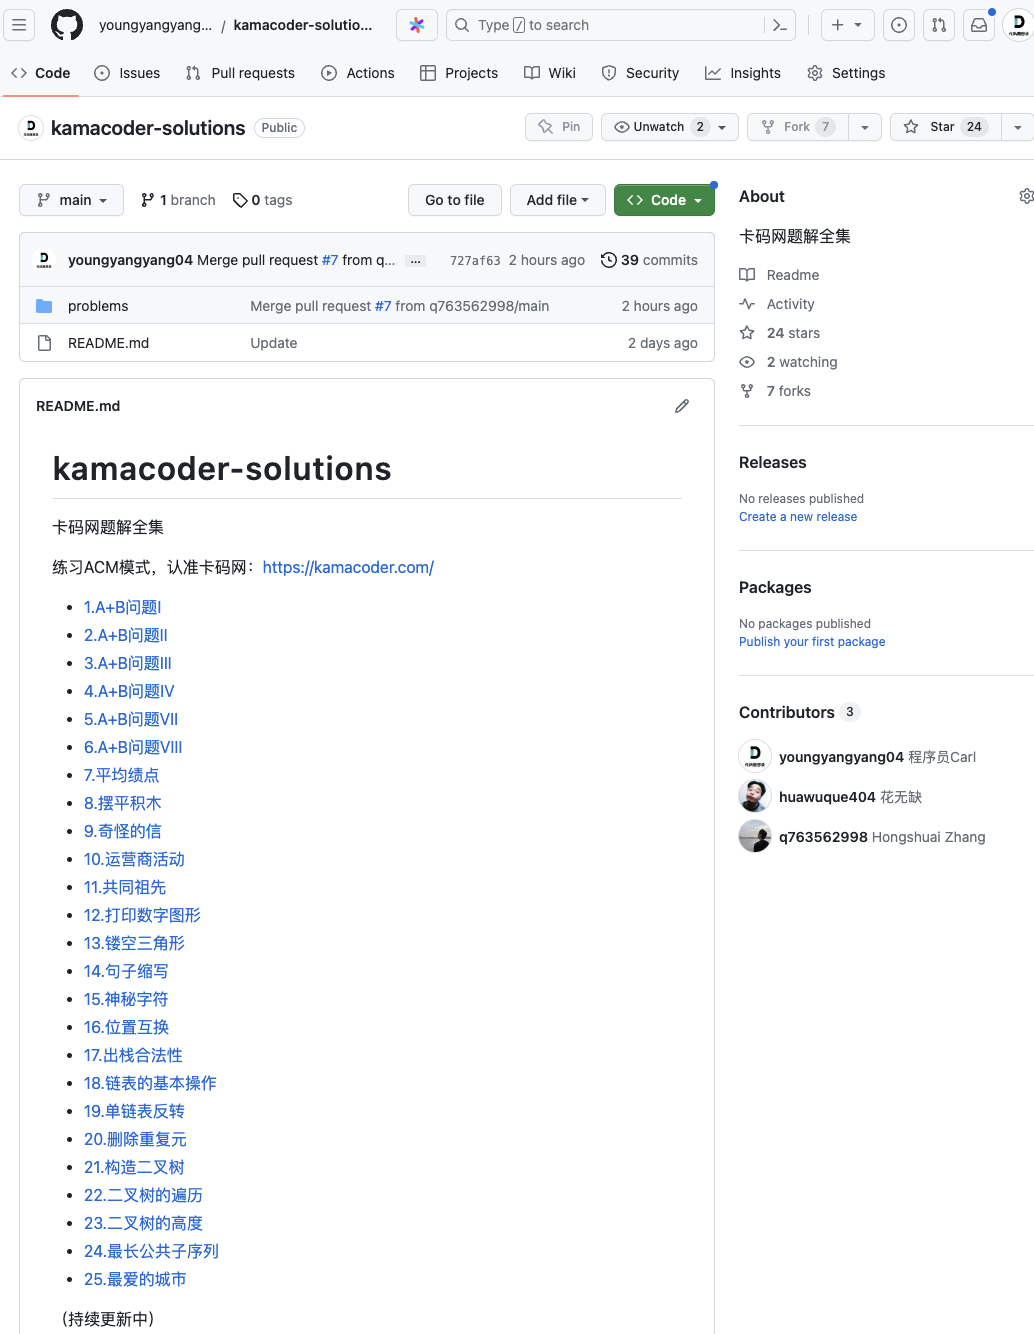This screenshot has width=1034, height=1334.
Task: Open the kamacoder.com link
Action: (x=348, y=567)
